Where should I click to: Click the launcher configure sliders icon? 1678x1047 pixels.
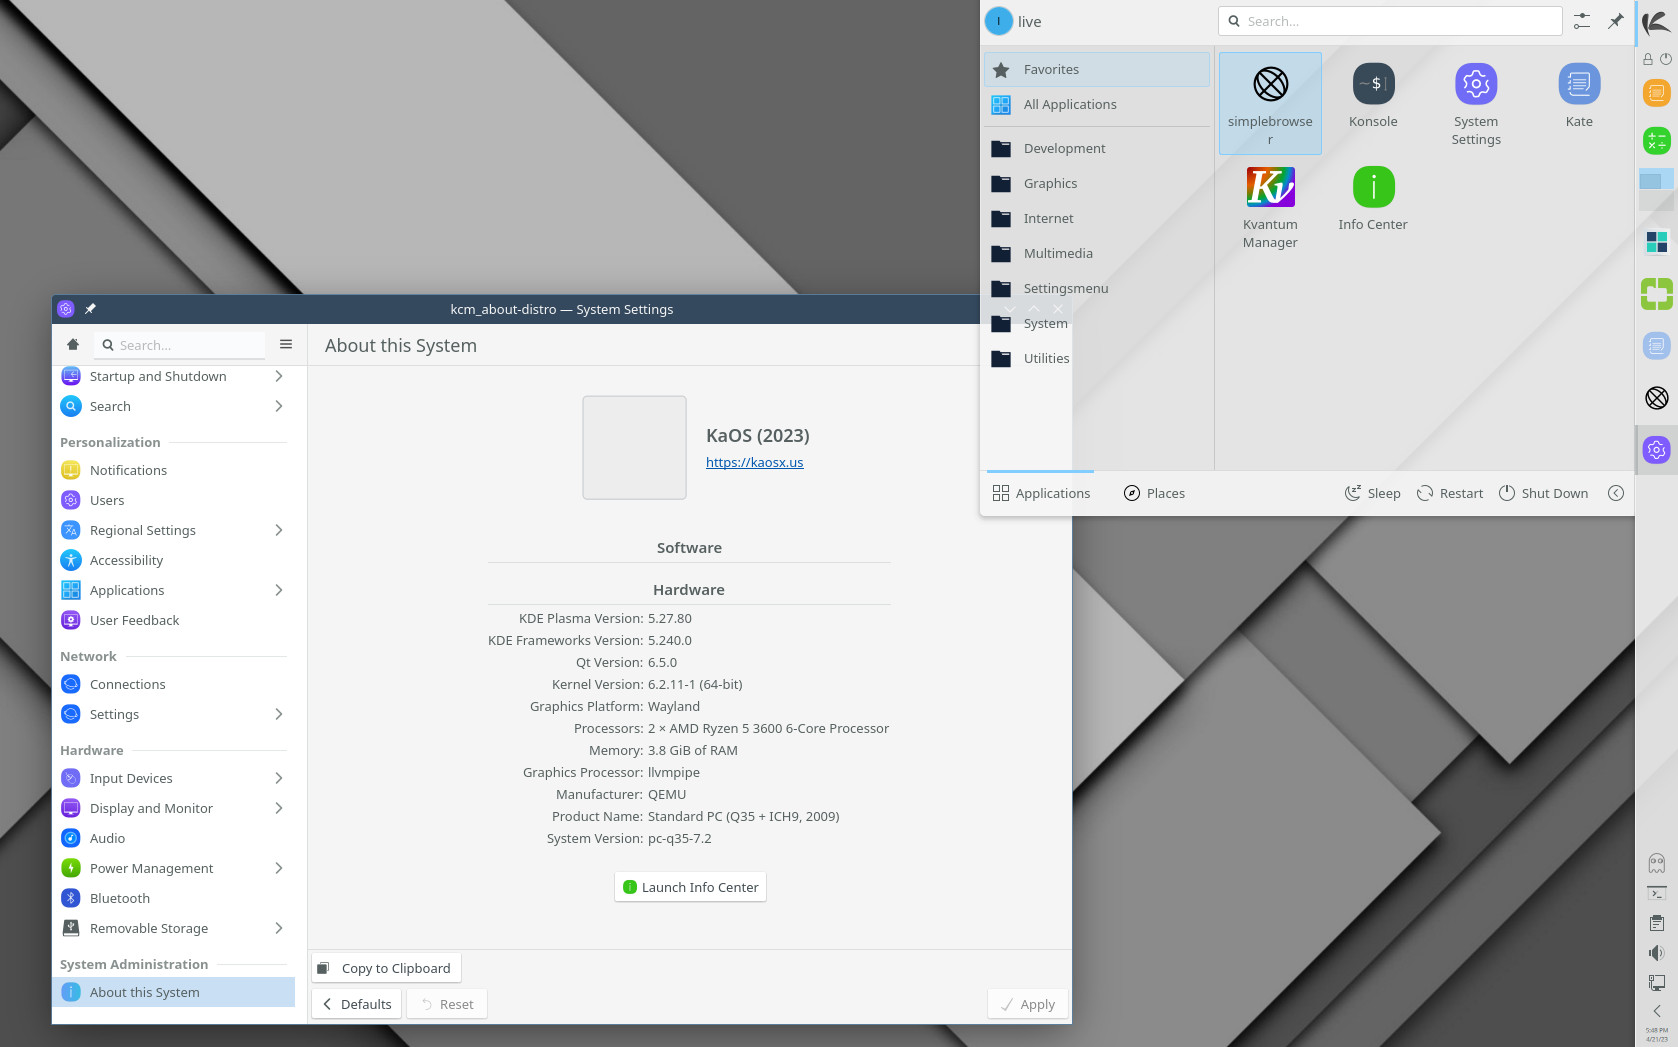1582,21
